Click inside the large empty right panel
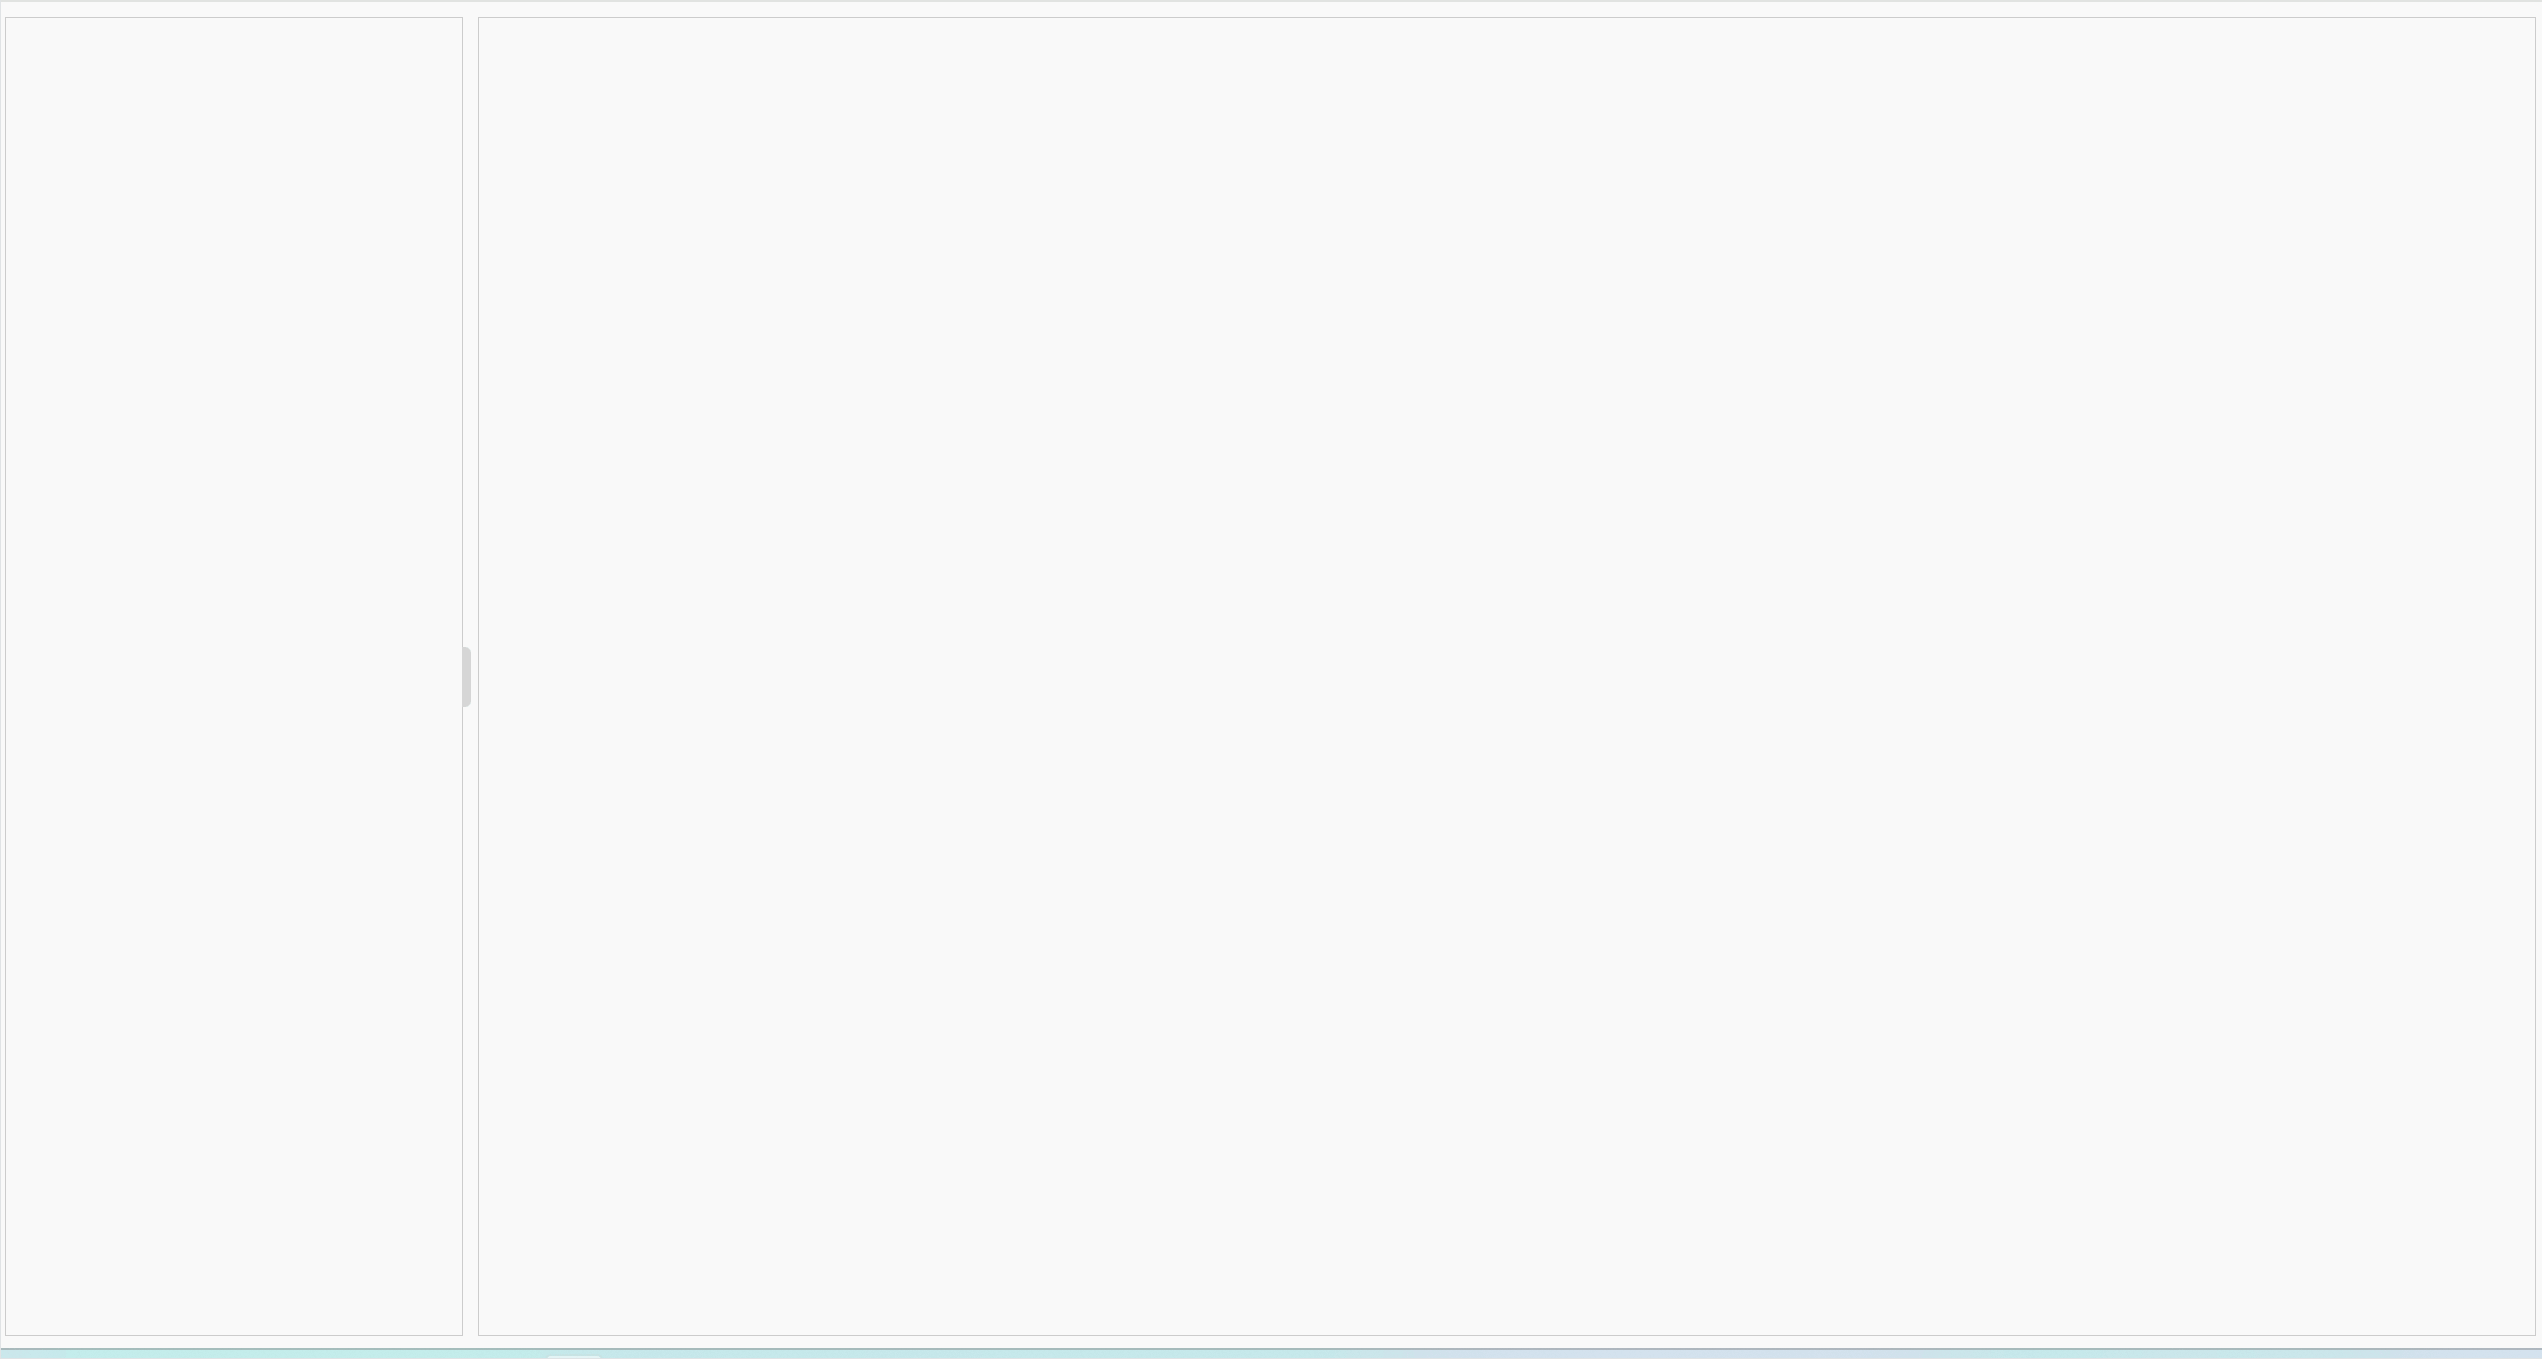 (x=1507, y=676)
